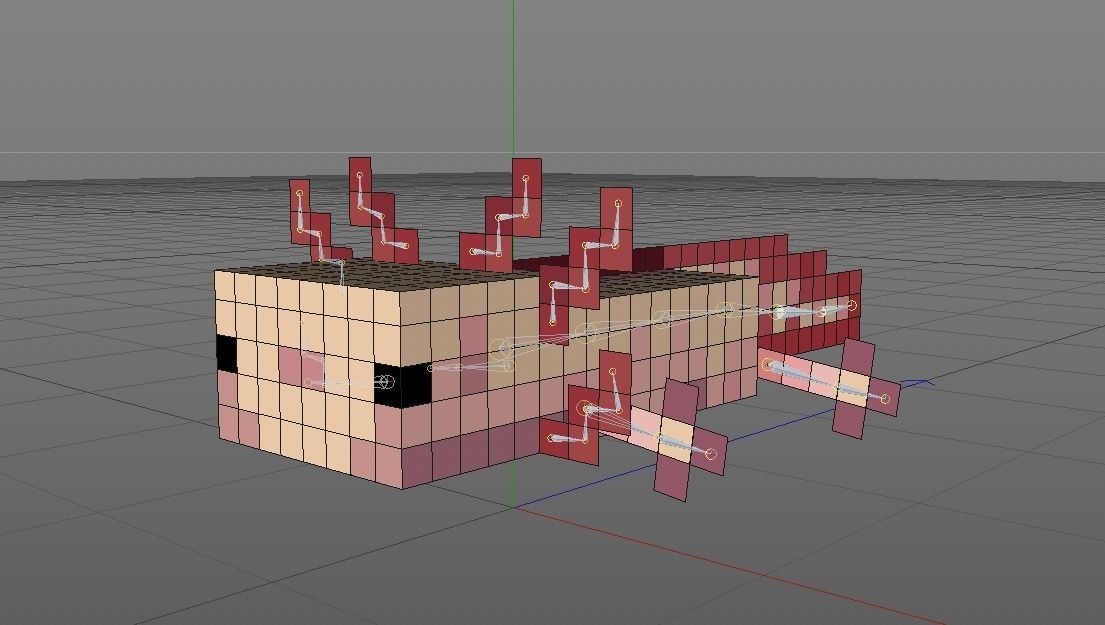
Task: Pick the joint at the tail tip
Action: click(x=852, y=305)
